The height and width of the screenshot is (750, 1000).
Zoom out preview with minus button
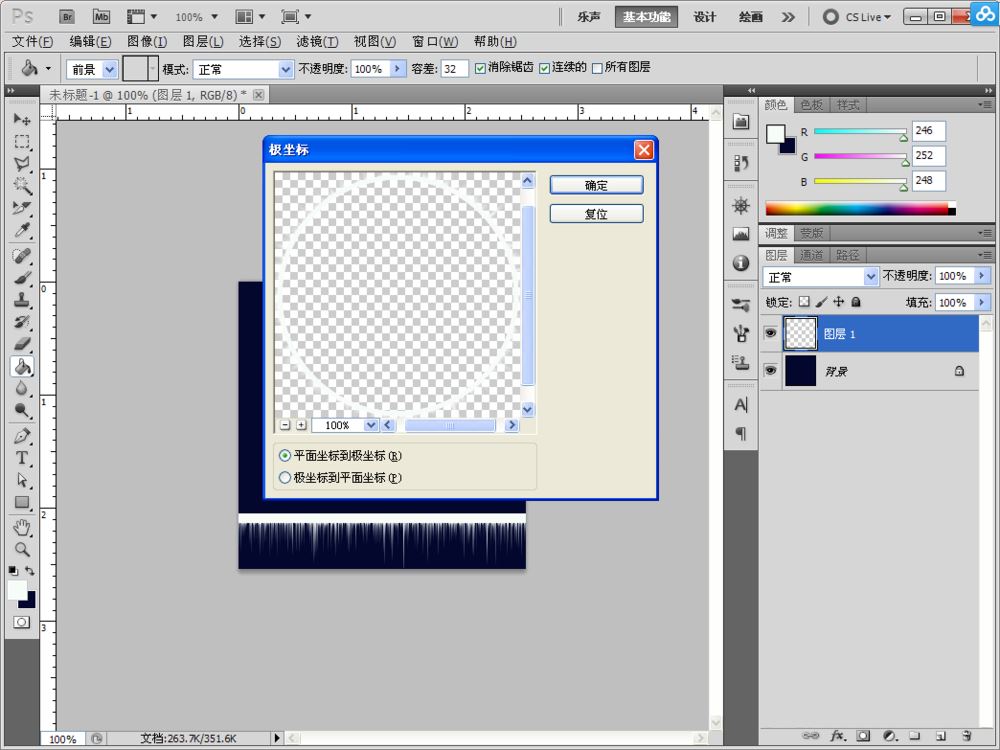click(285, 425)
